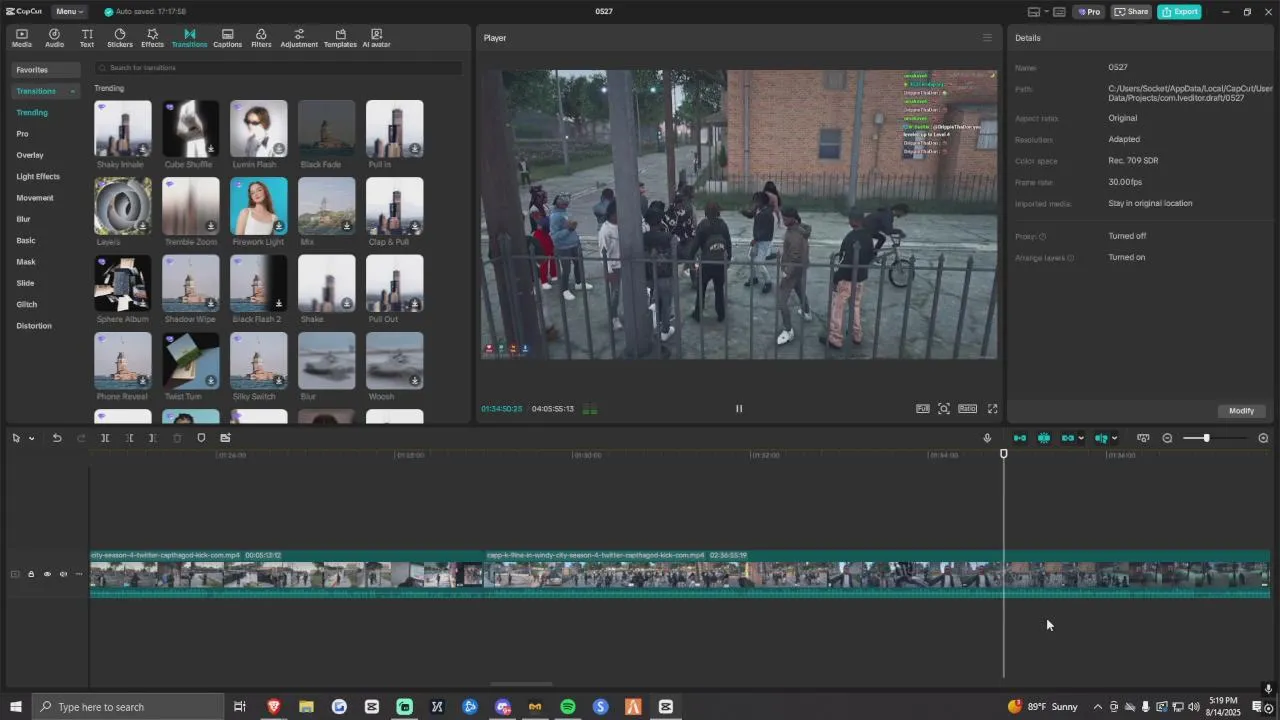Open the Captions panel

tap(227, 38)
